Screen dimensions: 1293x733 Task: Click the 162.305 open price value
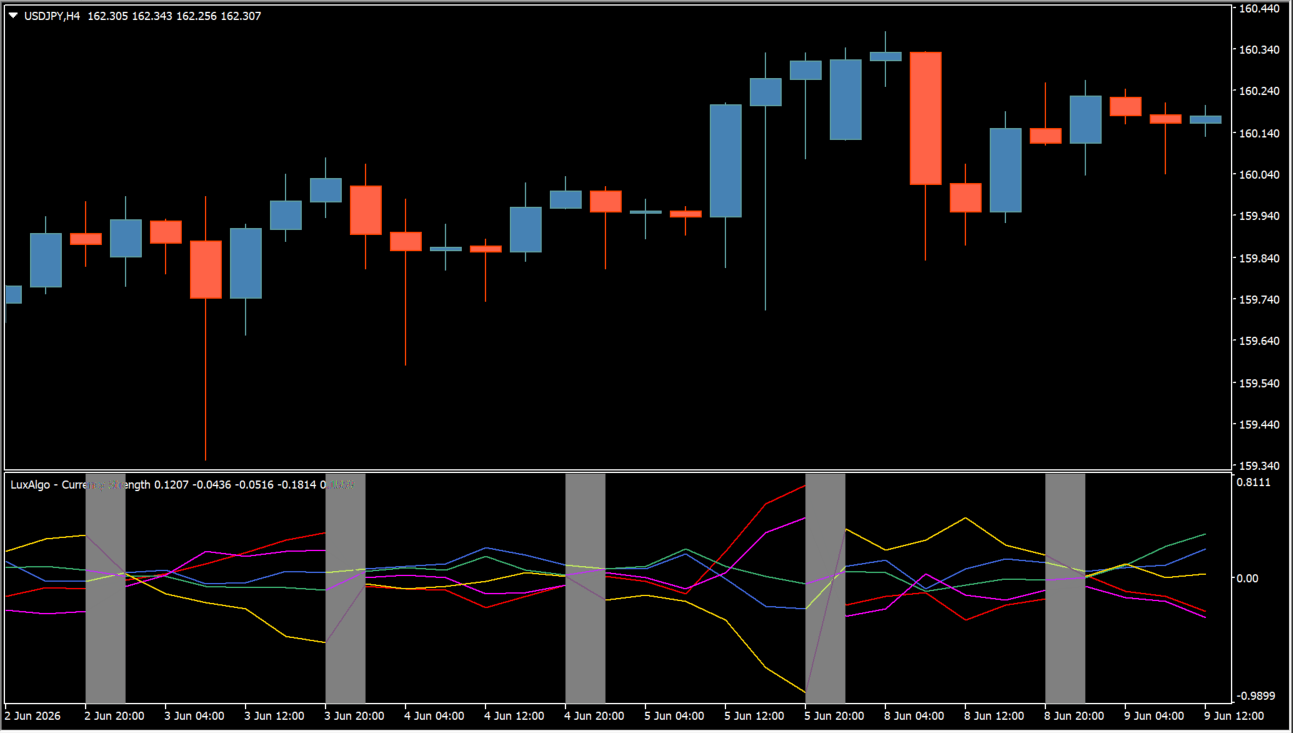click(108, 16)
